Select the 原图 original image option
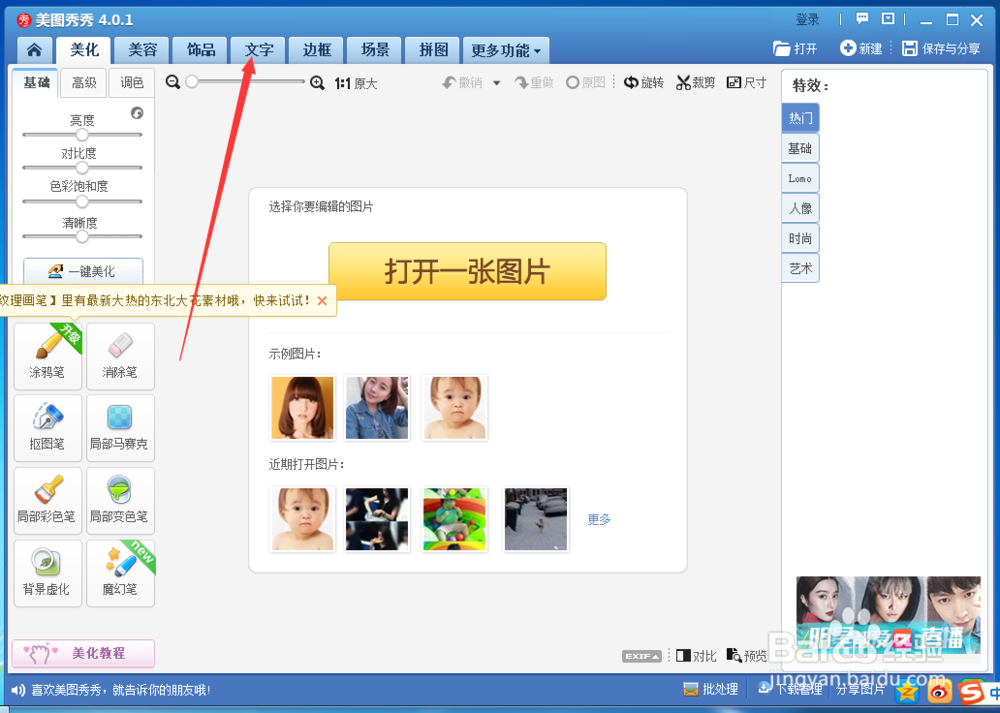This screenshot has height=713, width=1000. pyautogui.click(x=586, y=83)
